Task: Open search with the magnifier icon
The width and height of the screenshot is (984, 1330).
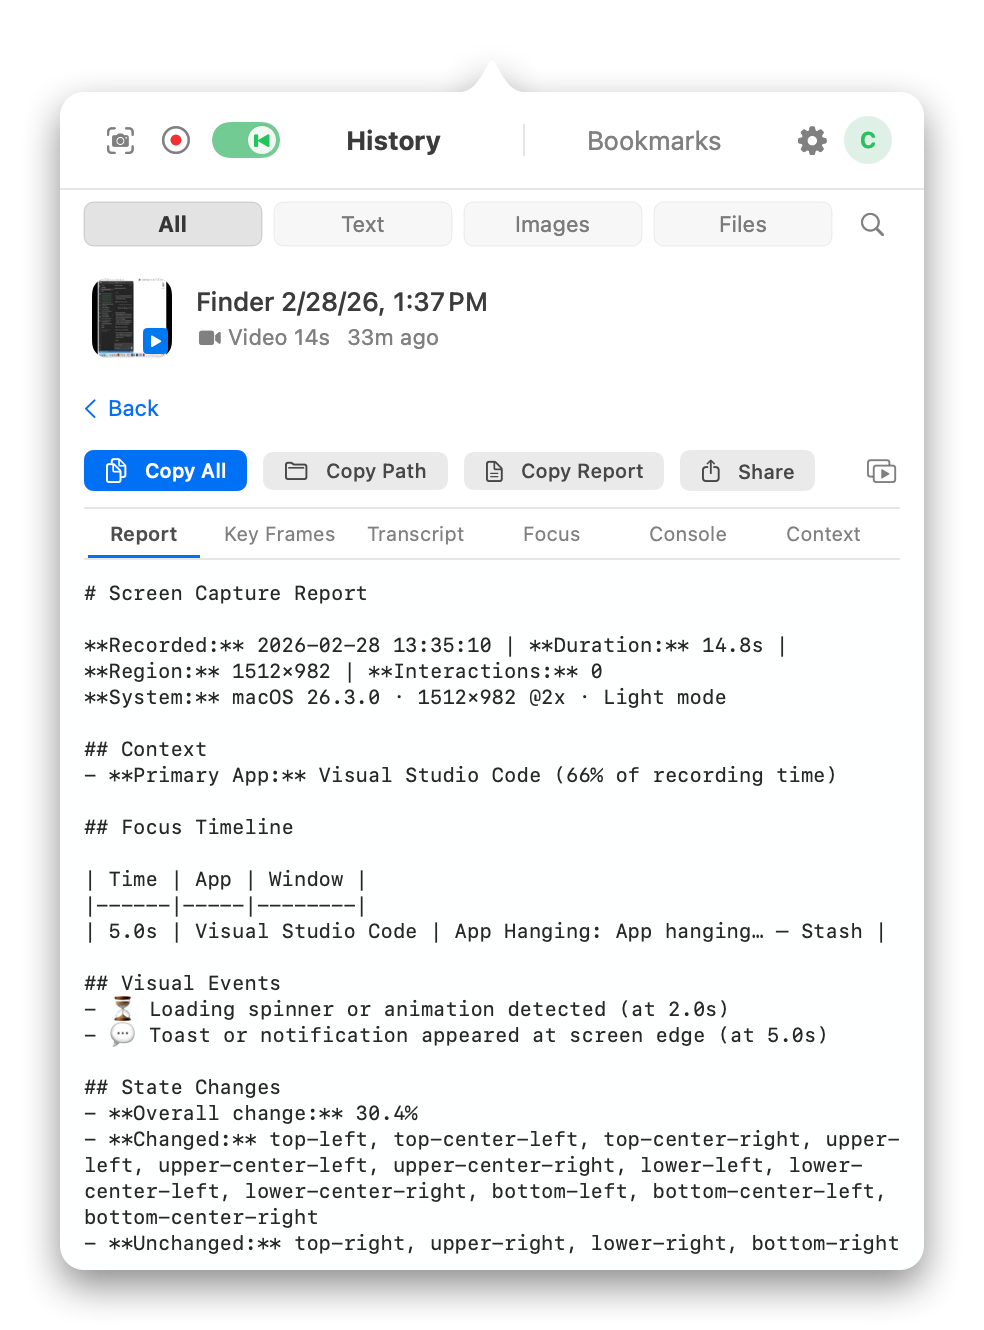Action: 871,224
